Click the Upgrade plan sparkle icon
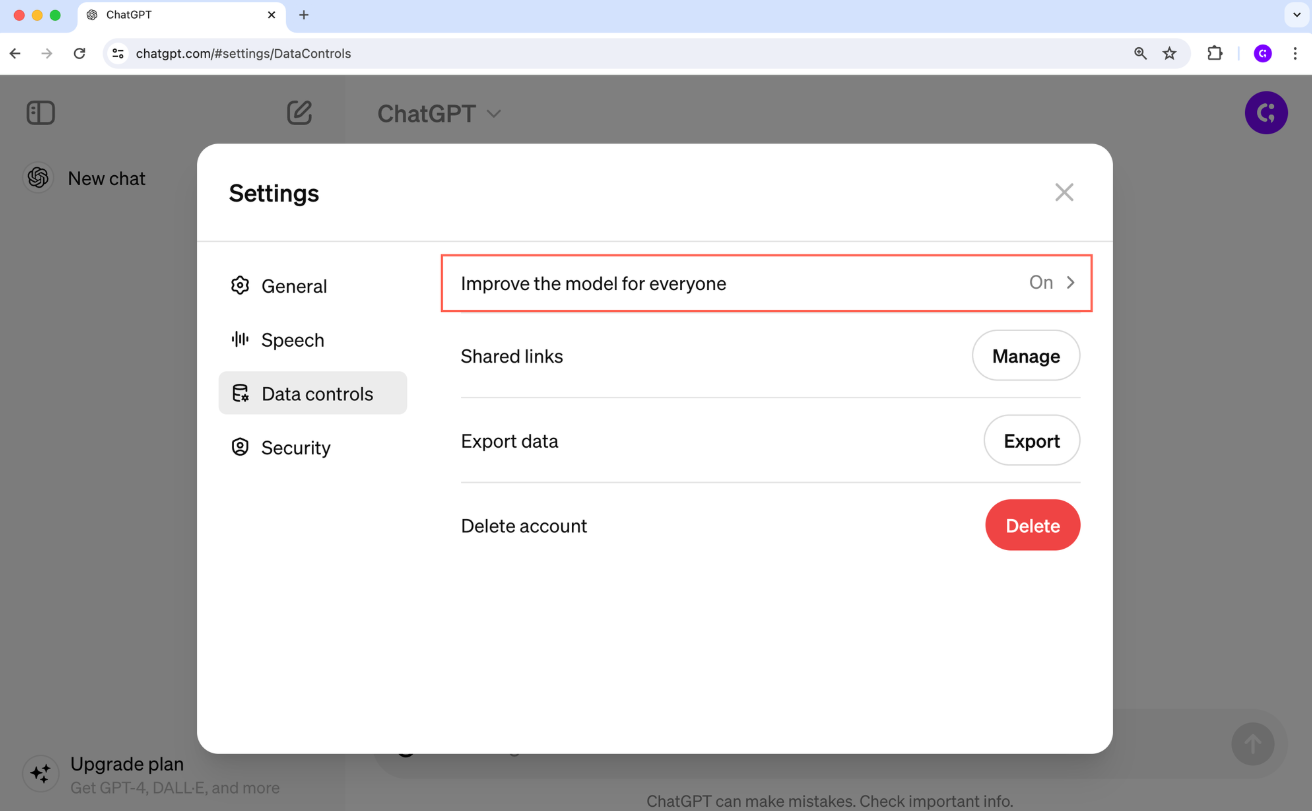 tap(40, 773)
